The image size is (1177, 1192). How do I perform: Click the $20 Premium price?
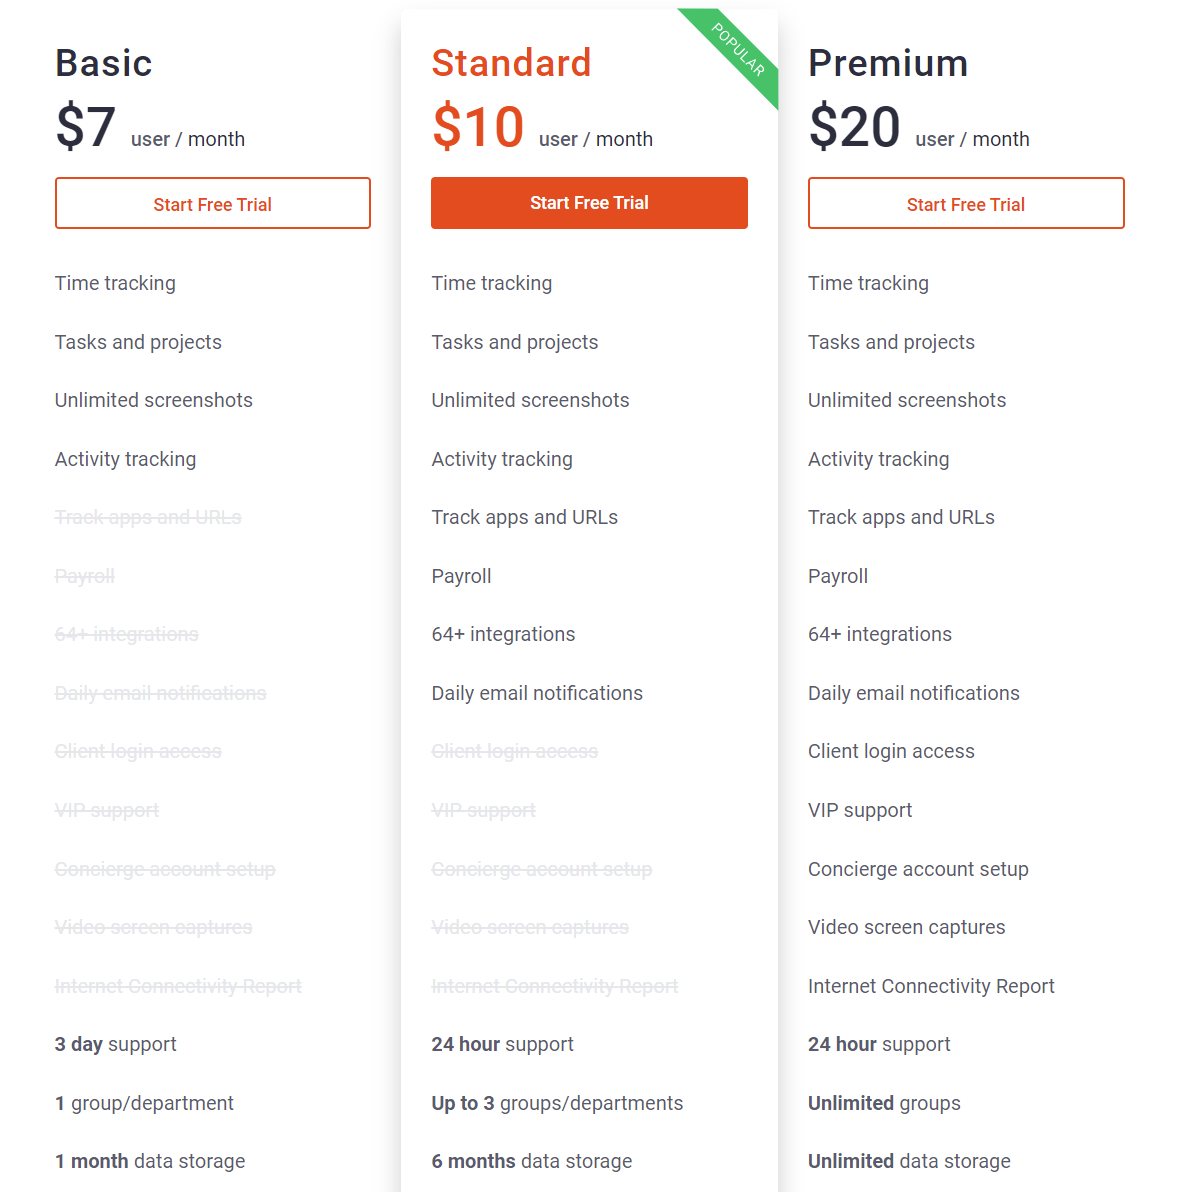click(x=855, y=128)
